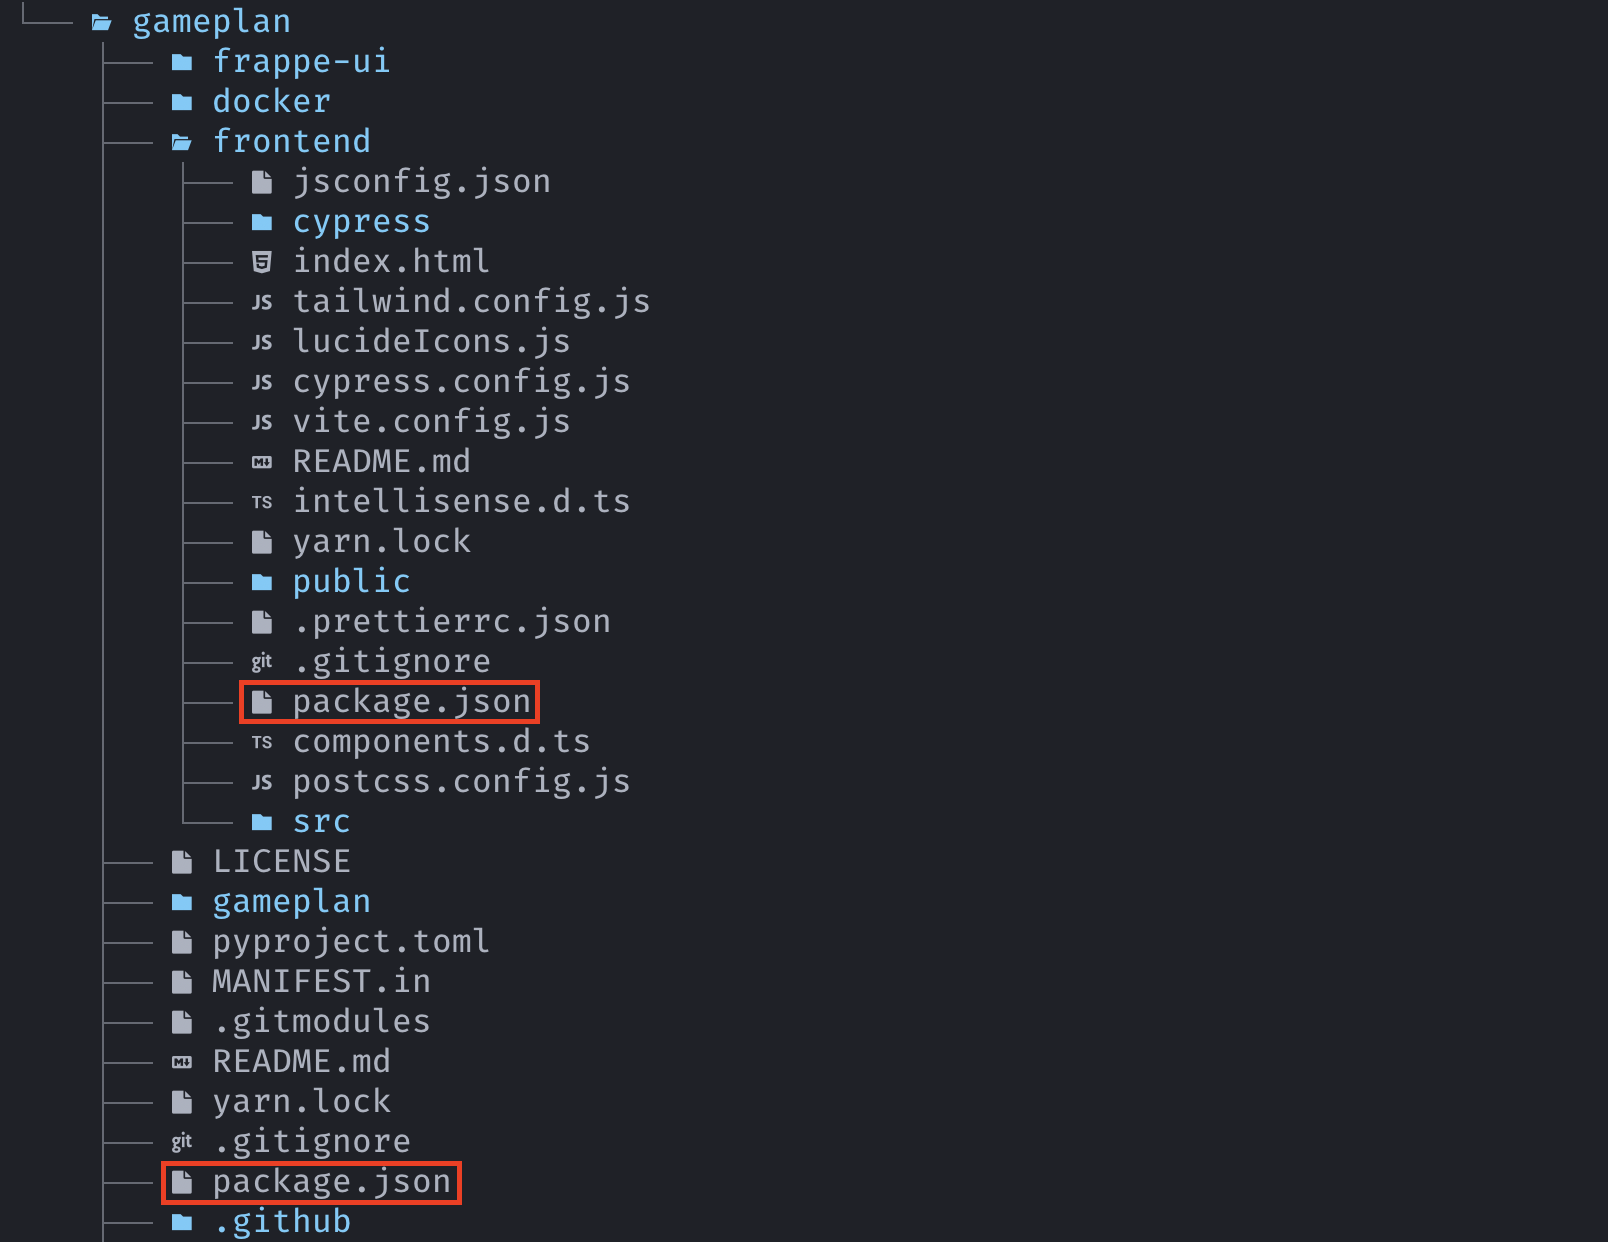Click the file icon next to LICENSE
Screen dimensions: 1608x1242
click(x=182, y=862)
